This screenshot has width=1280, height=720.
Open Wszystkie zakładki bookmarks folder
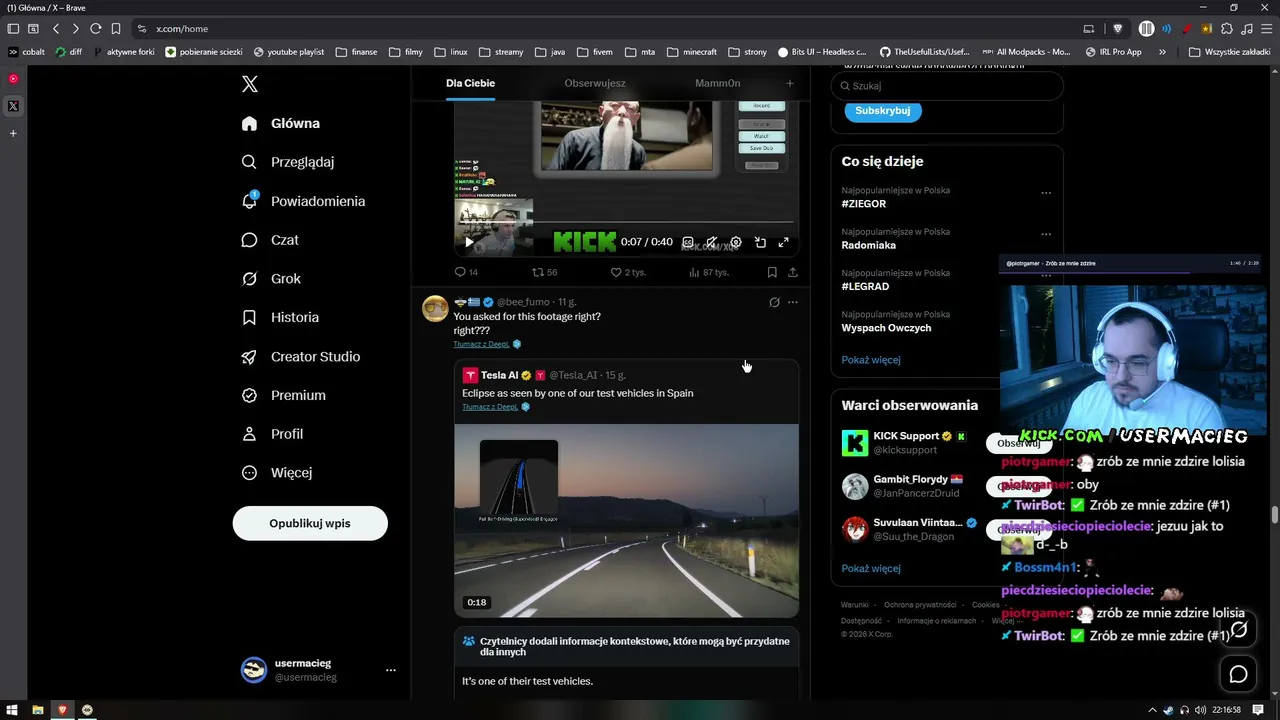point(1229,52)
